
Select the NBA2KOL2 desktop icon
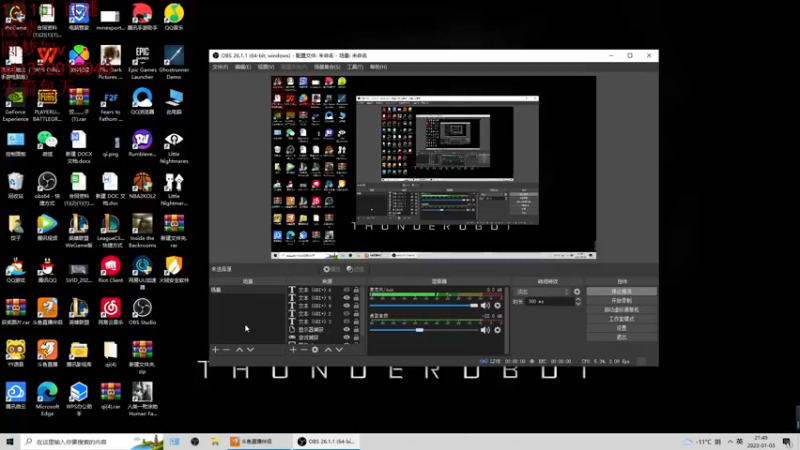coord(142,185)
